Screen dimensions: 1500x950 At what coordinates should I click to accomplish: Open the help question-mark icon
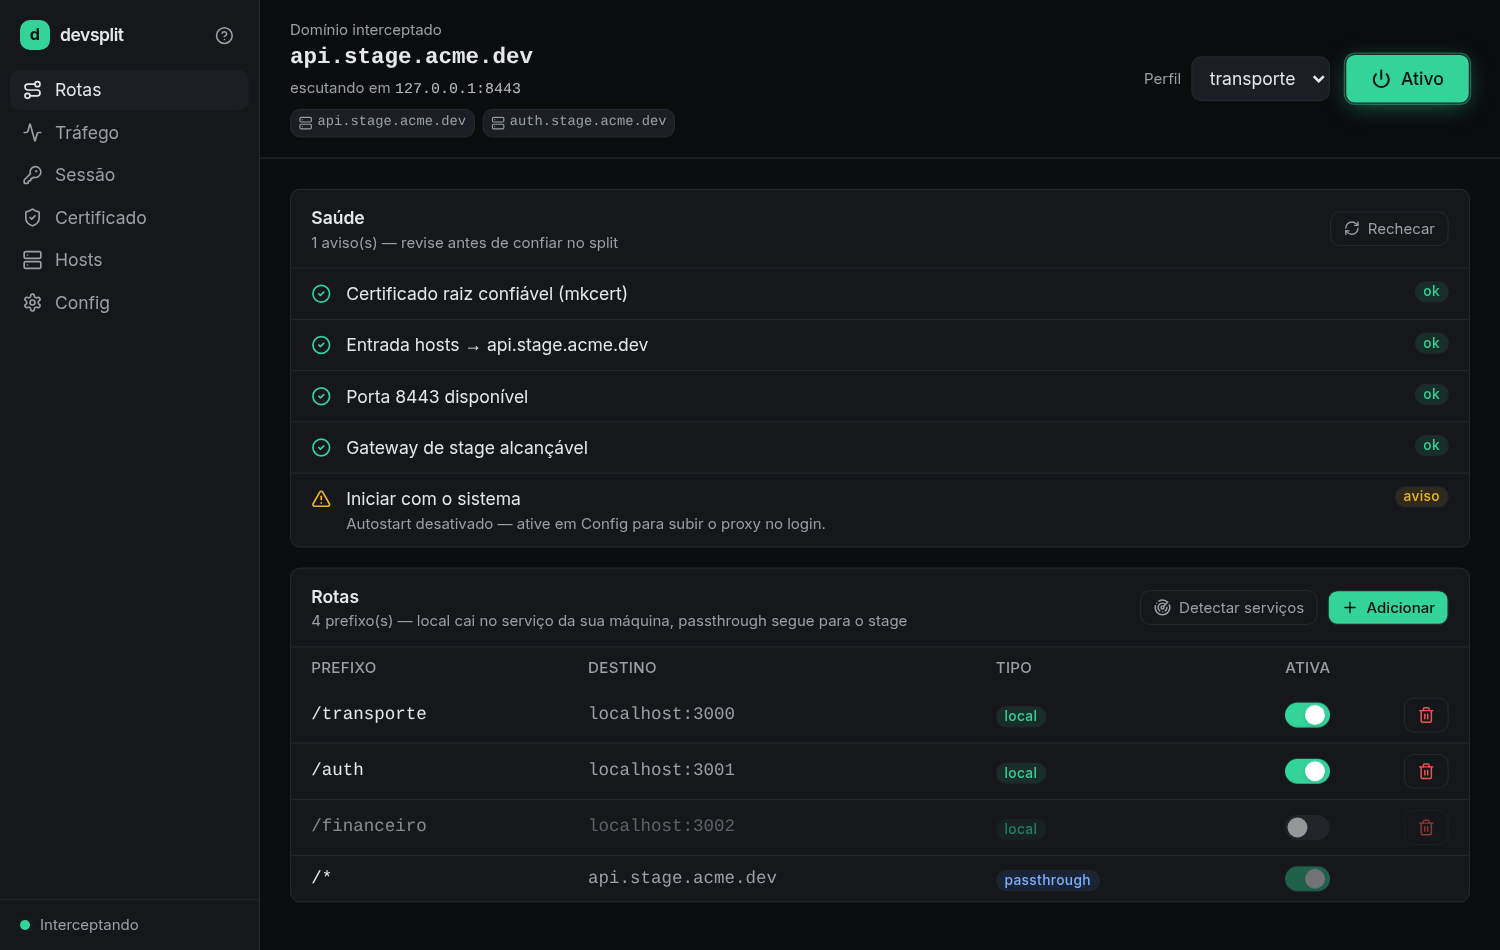coord(224,35)
